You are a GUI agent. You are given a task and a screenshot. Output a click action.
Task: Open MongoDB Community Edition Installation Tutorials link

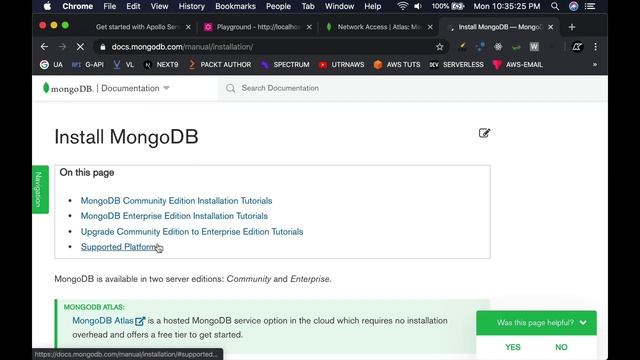(x=176, y=201)
